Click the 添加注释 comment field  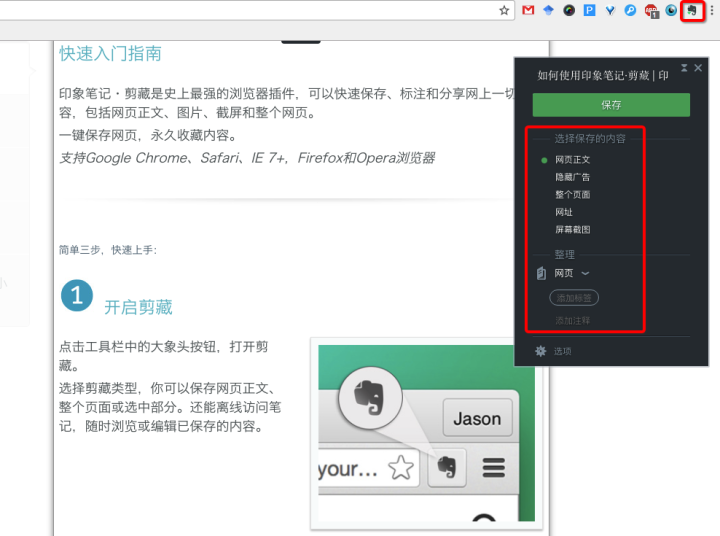(573, 321)
